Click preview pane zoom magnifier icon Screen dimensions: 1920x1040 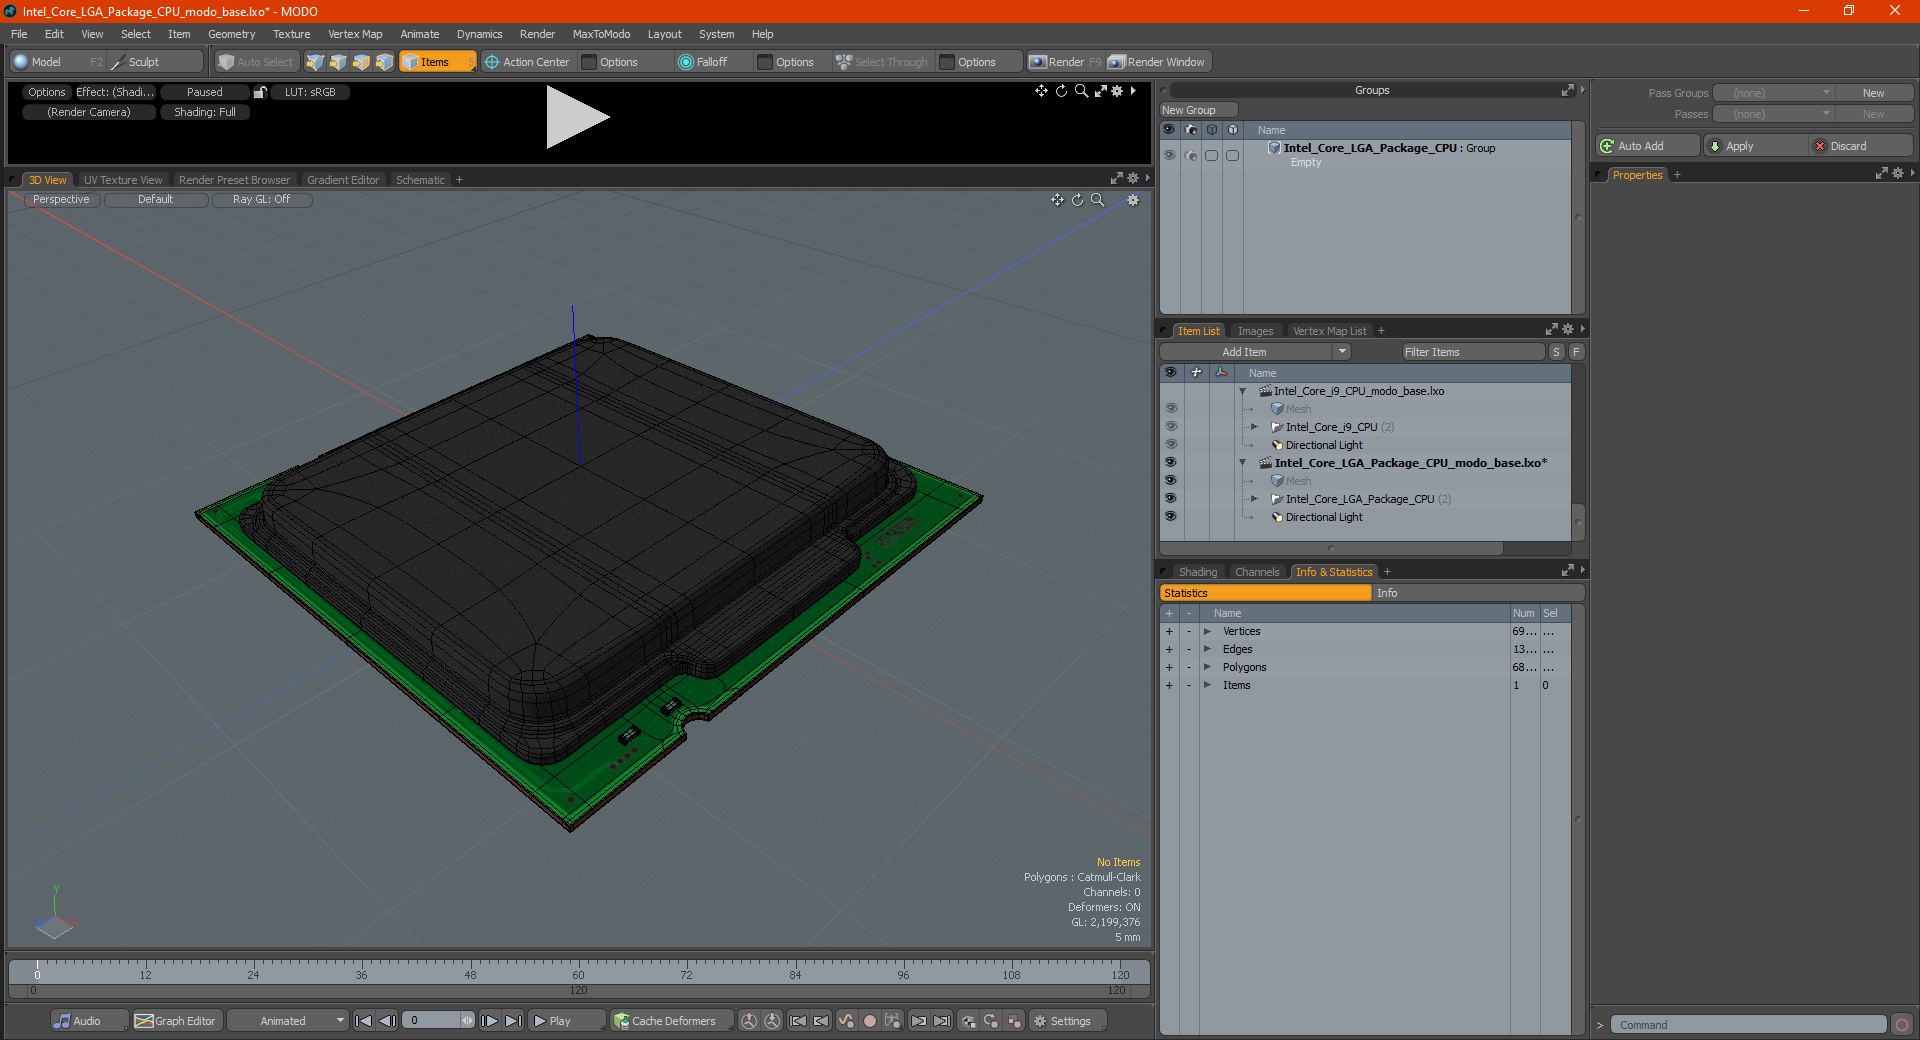1081,91
